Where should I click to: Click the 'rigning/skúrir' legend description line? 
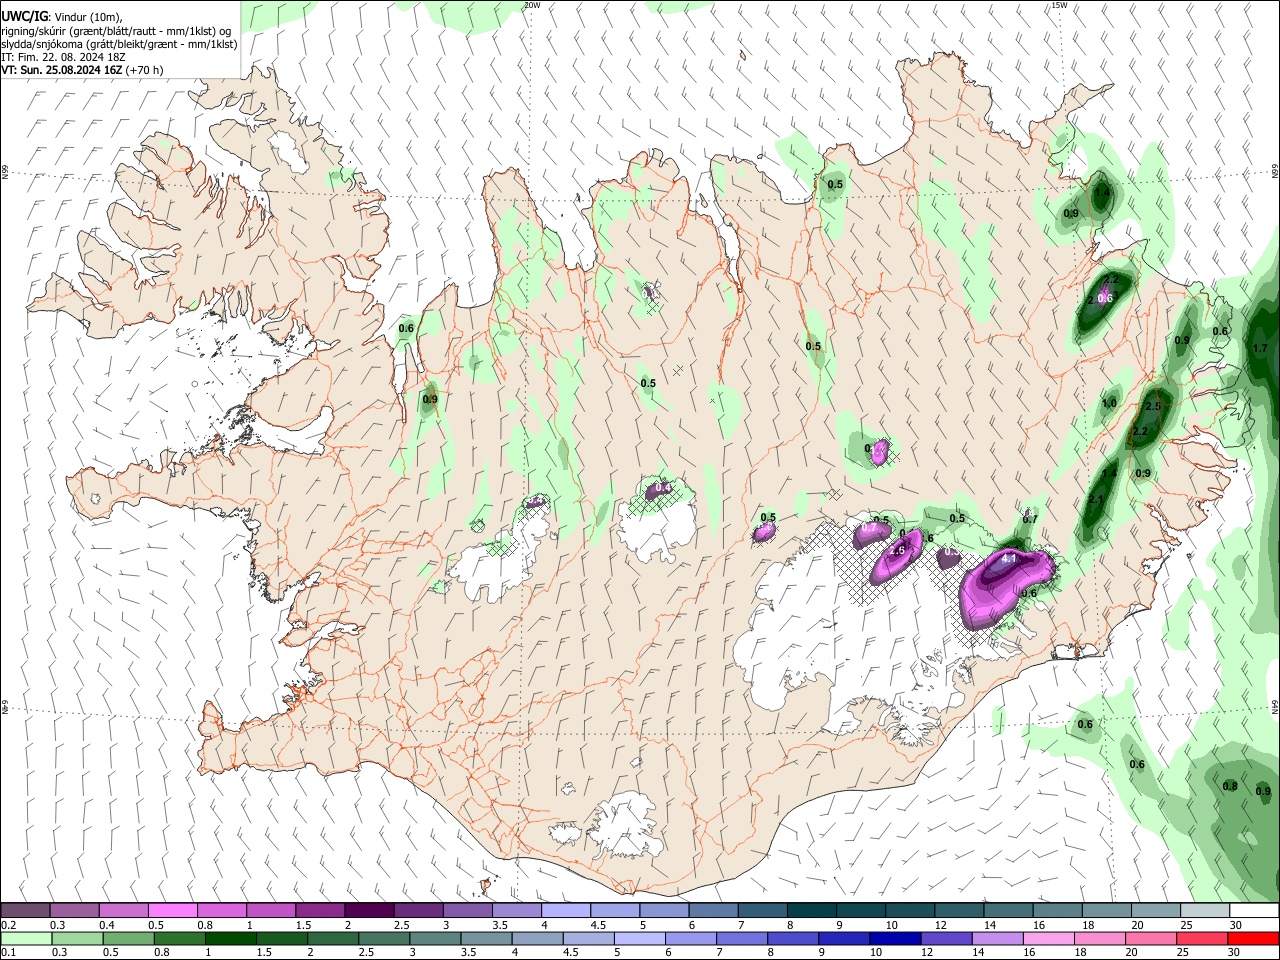pos(116,31)
